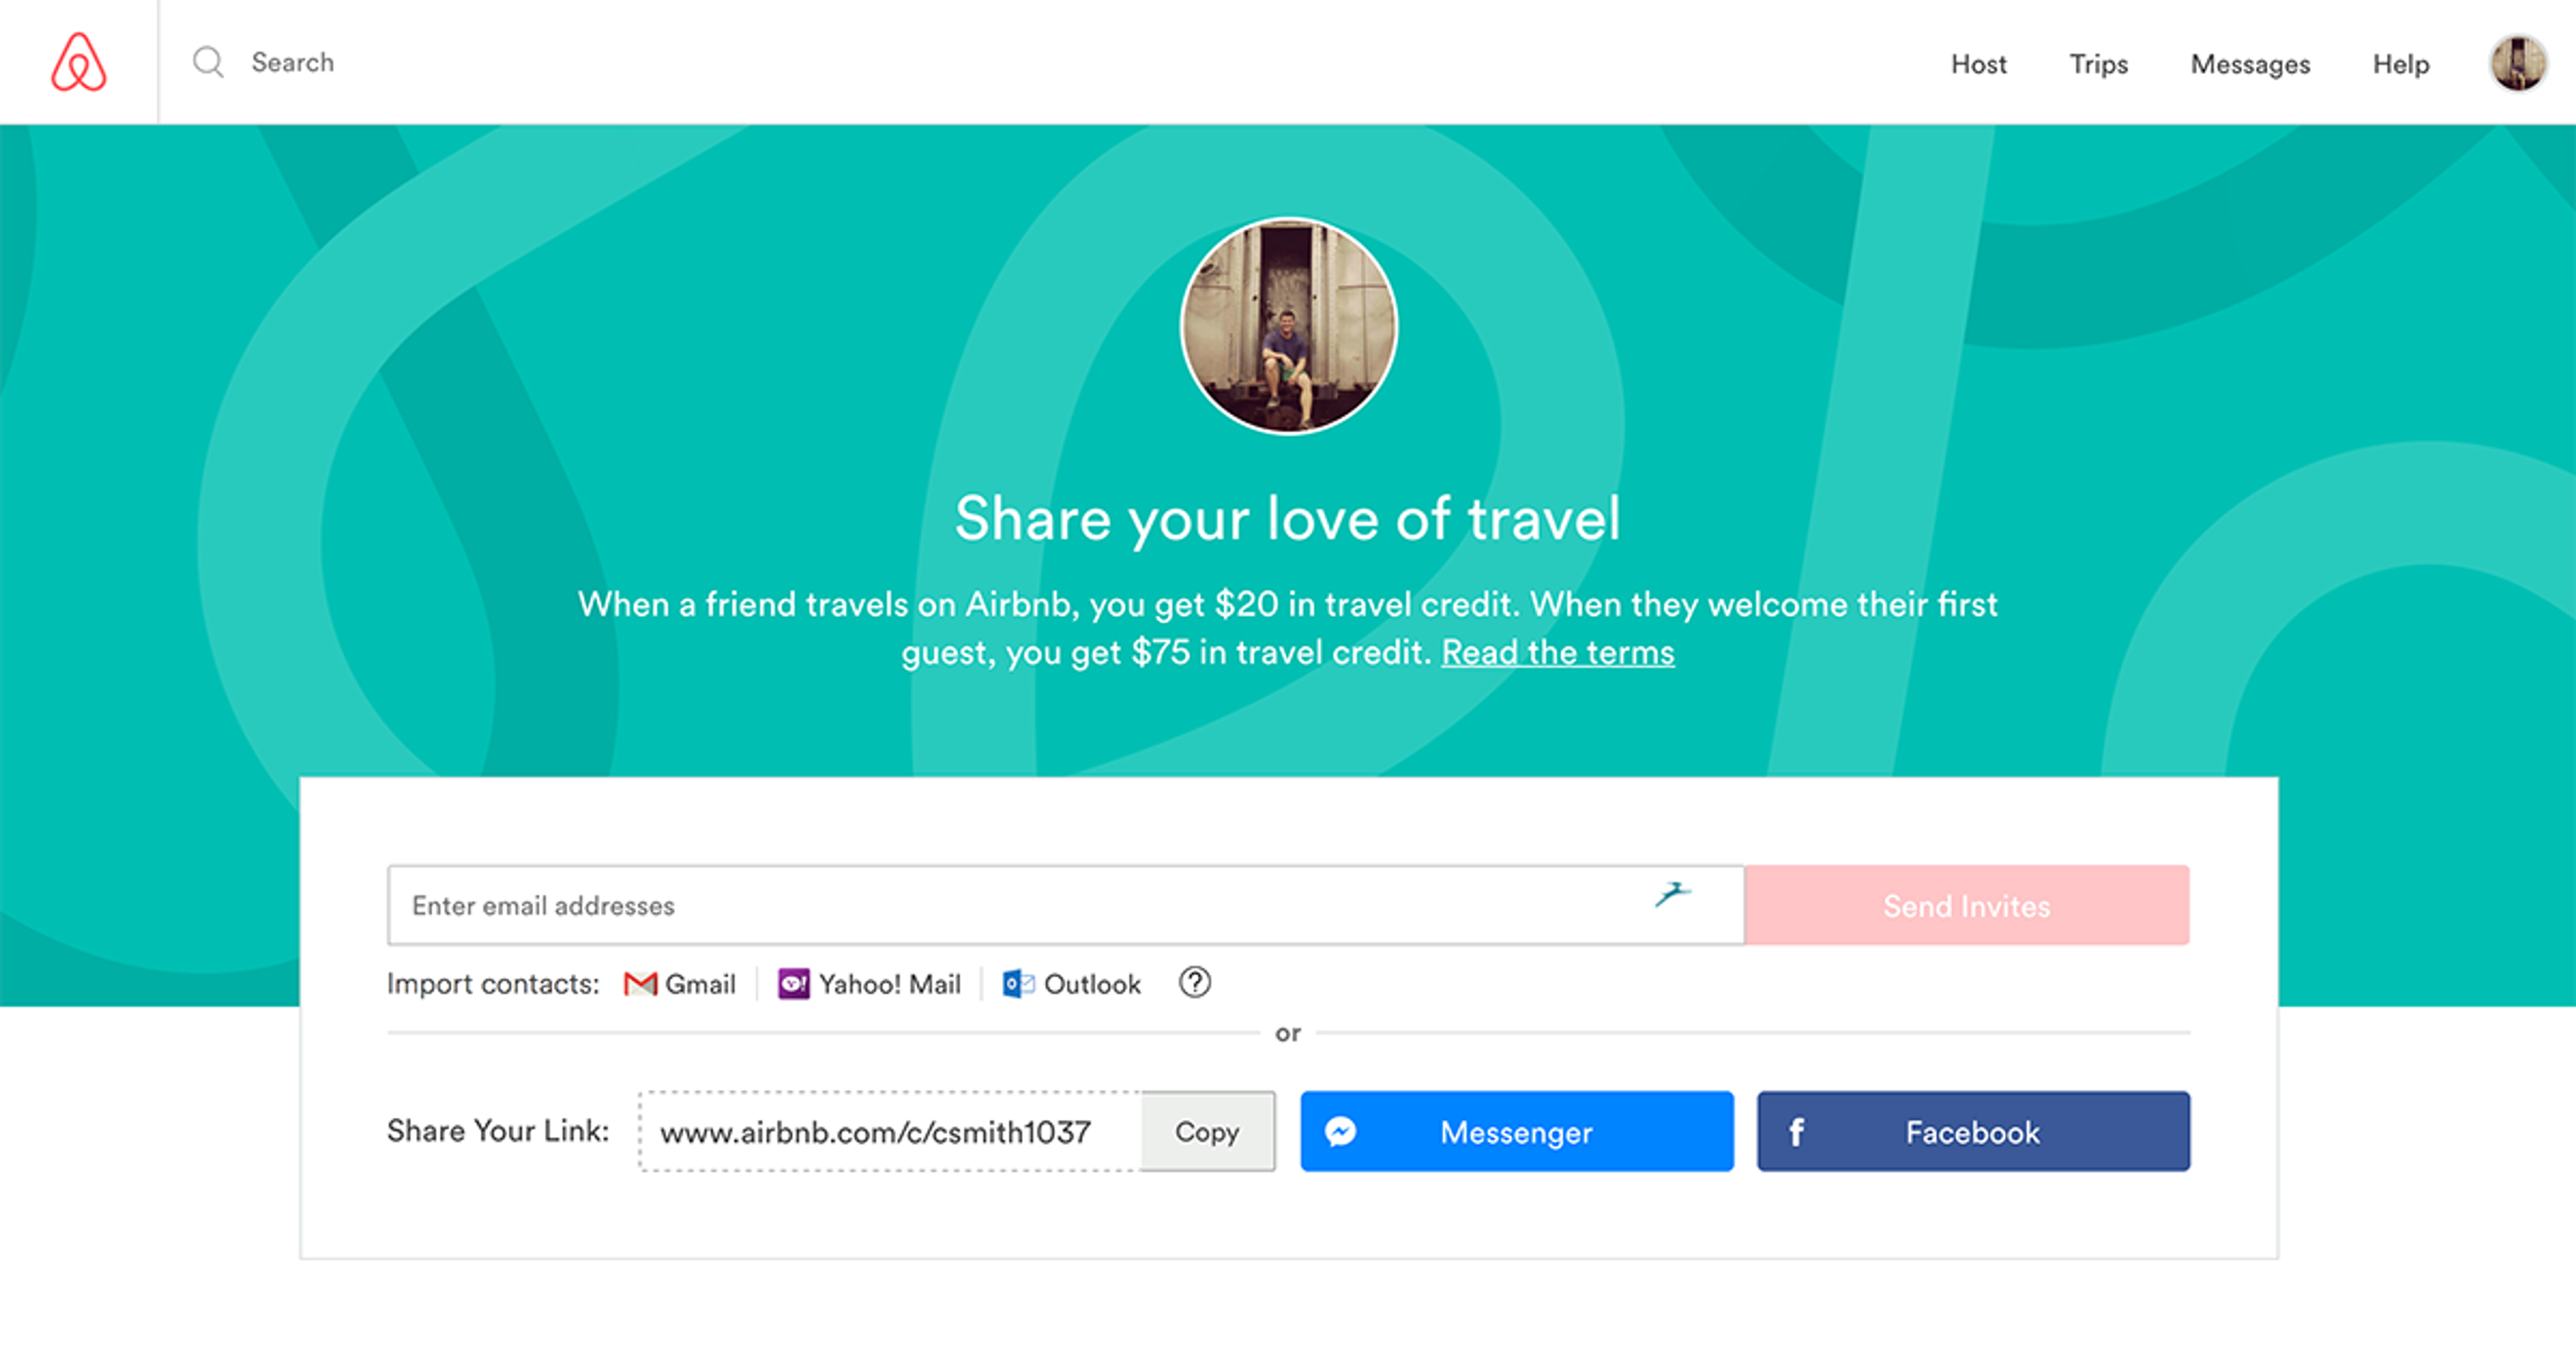Image resolution: width=2576 pixels, height=1352 pixels.
Task: Copy the referral link
Action: [x=1207, y=1131]
